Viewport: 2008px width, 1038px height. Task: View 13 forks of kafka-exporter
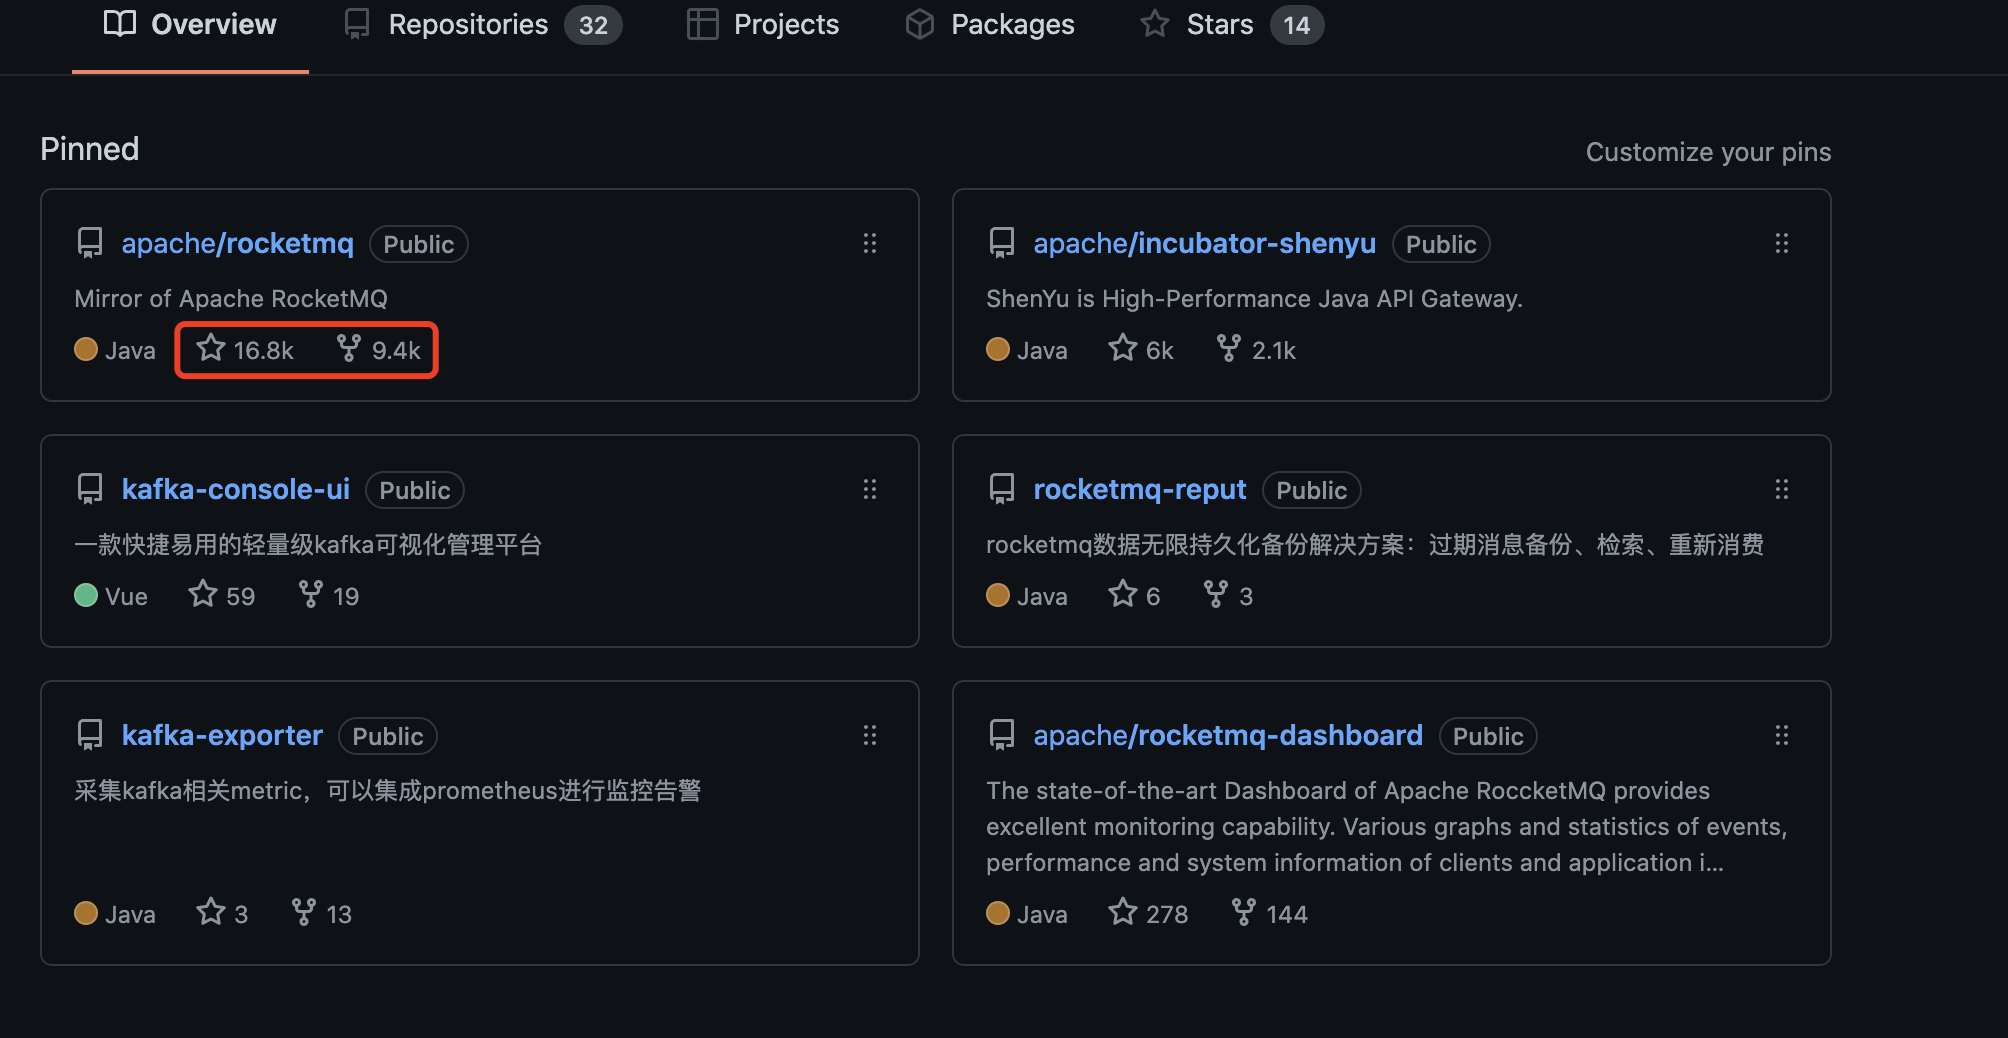point(321,913)
